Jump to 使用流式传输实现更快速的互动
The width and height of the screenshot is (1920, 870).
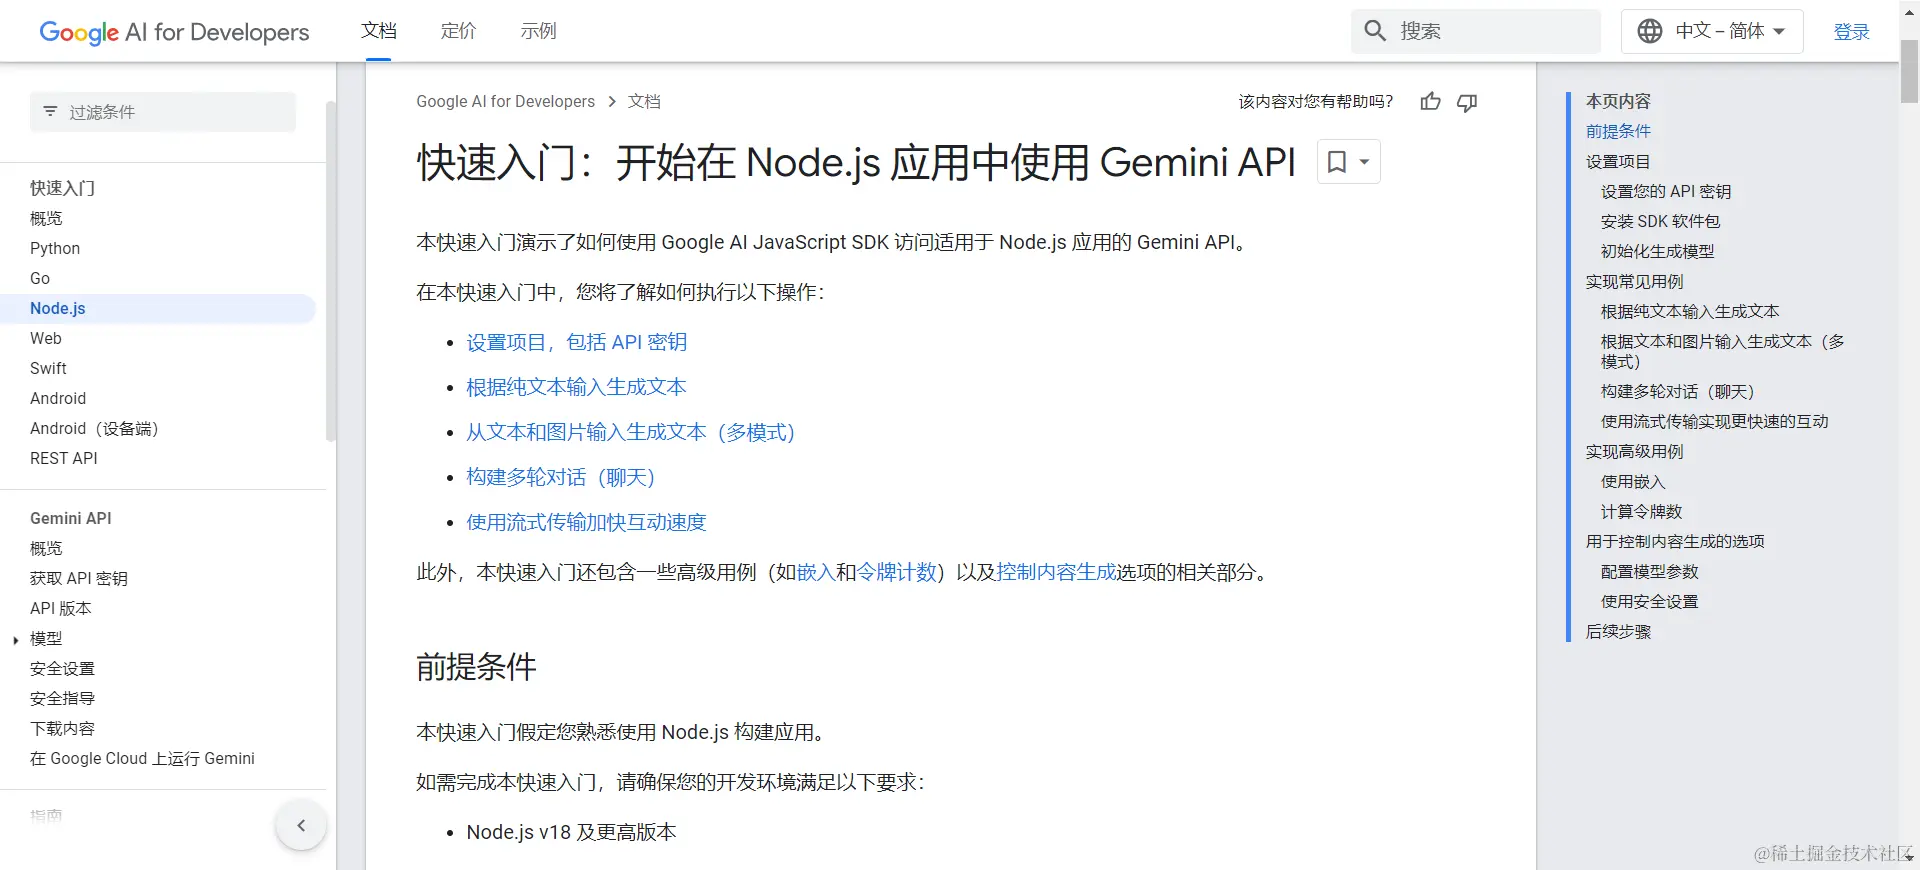[x=1714, y=421]
